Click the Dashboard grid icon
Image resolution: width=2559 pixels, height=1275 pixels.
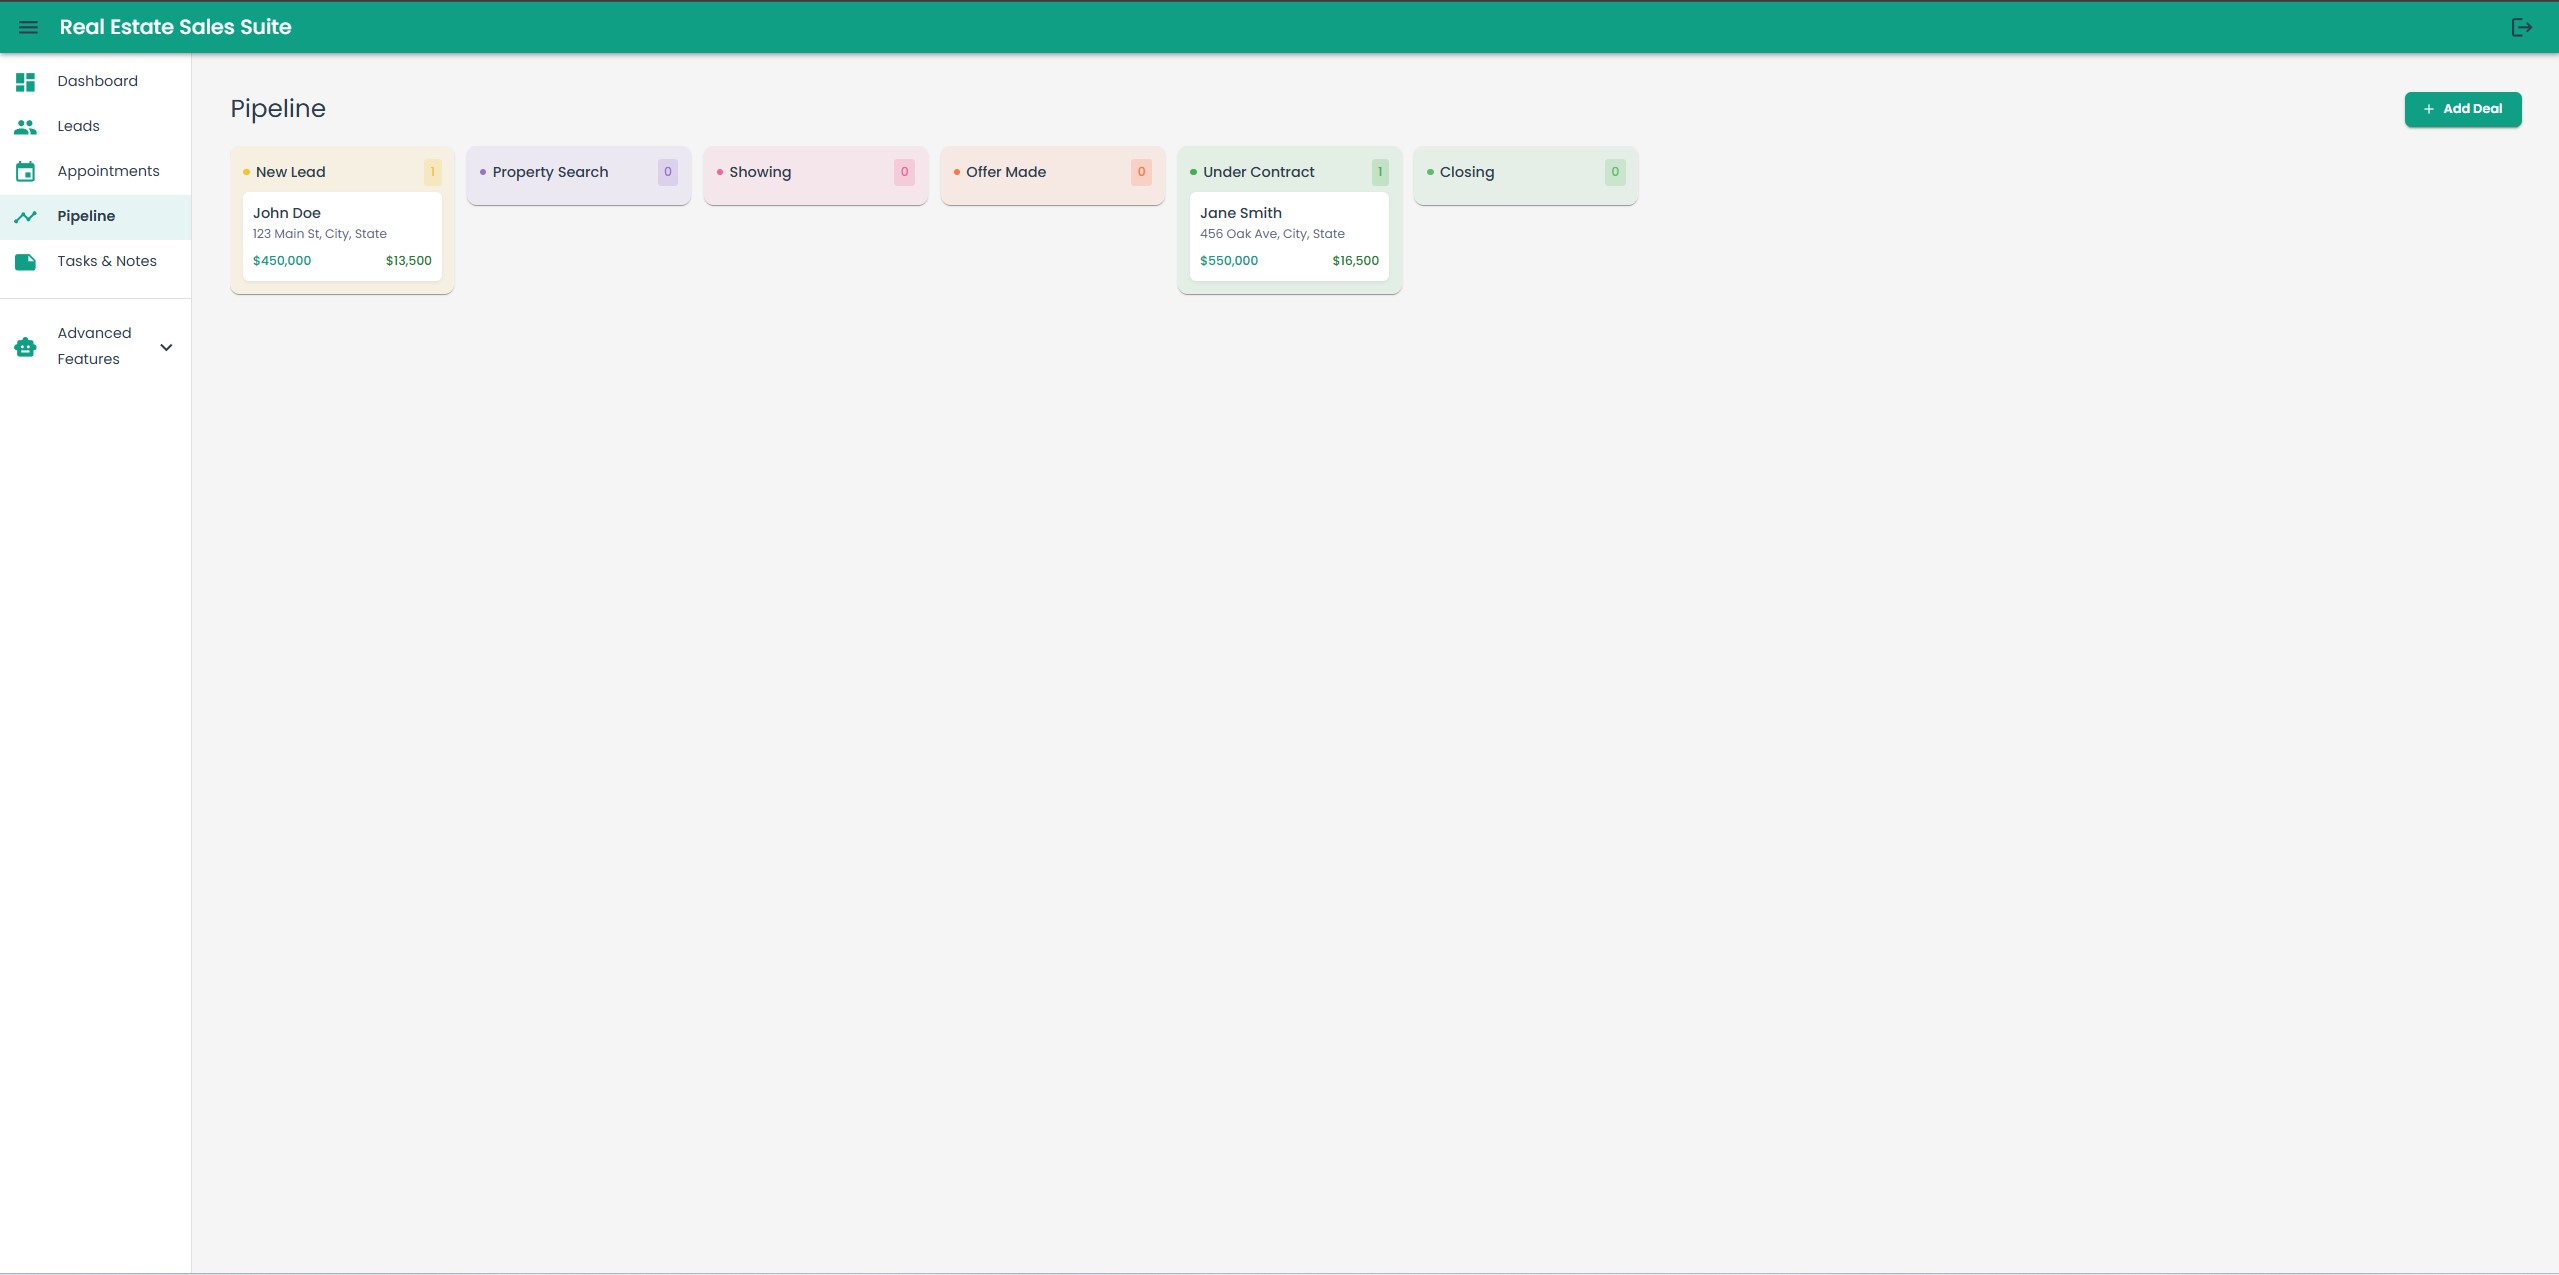[25, 82]
